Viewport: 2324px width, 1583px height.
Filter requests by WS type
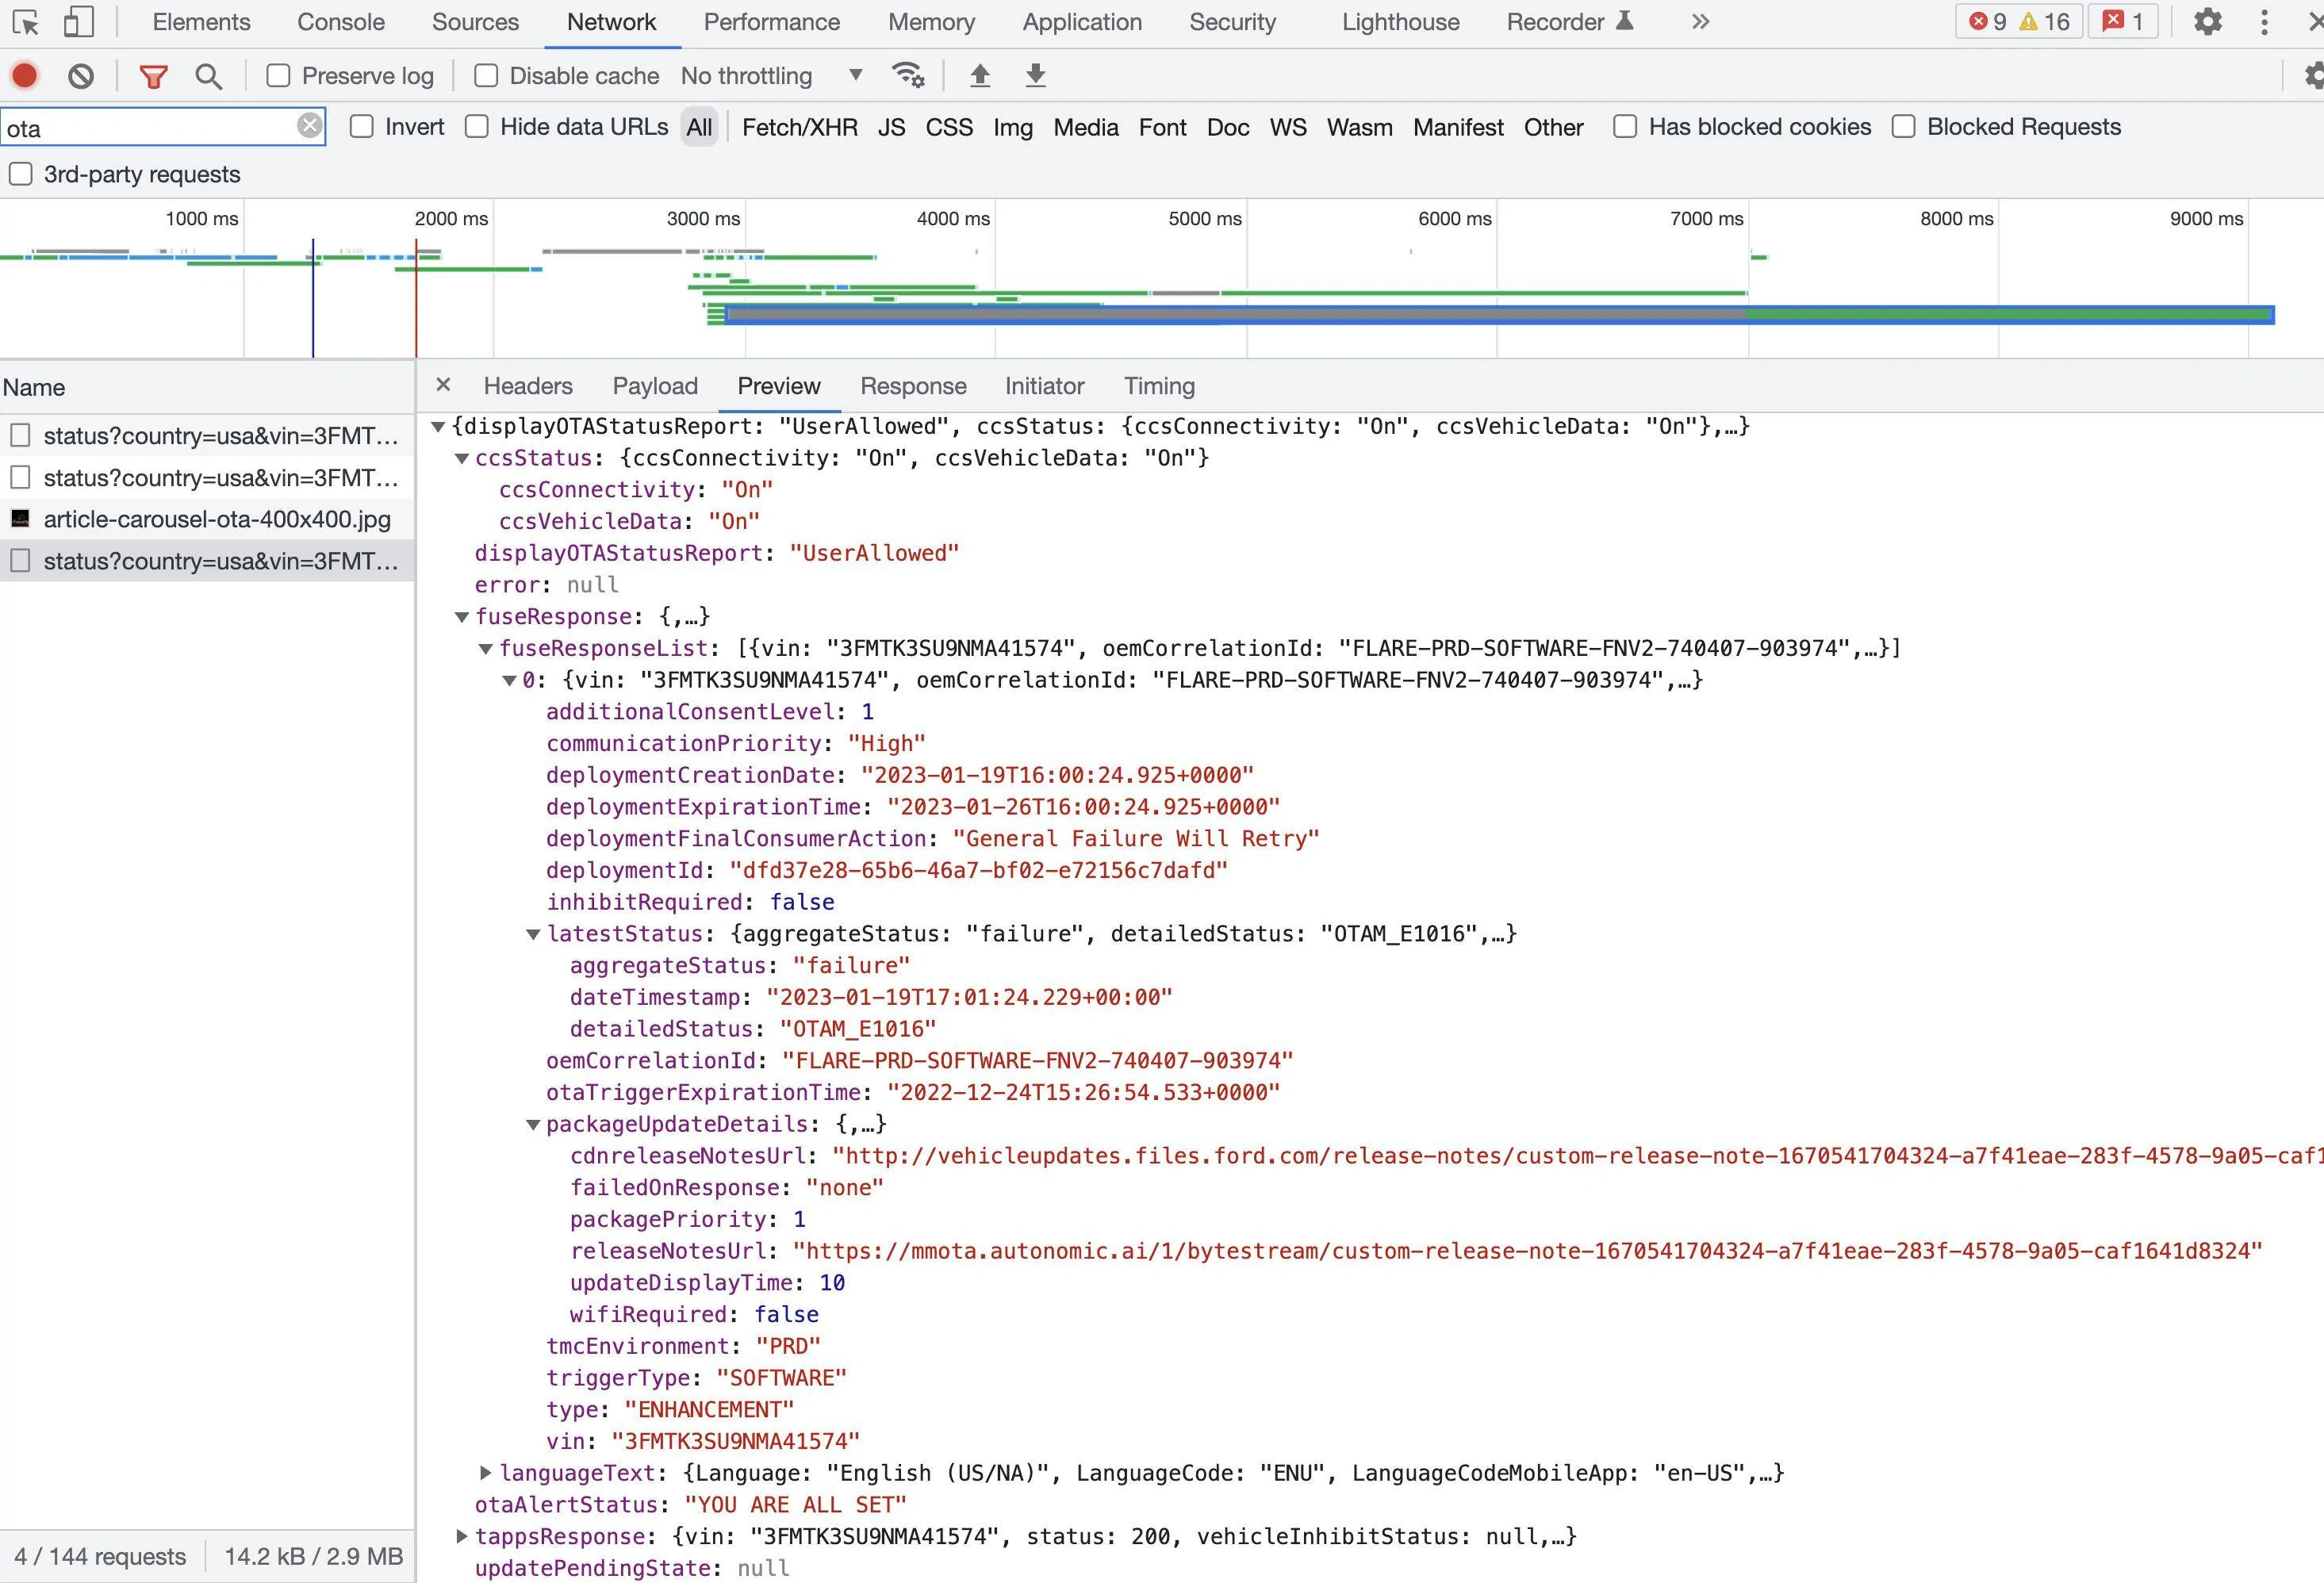[x=1288, y=127]
